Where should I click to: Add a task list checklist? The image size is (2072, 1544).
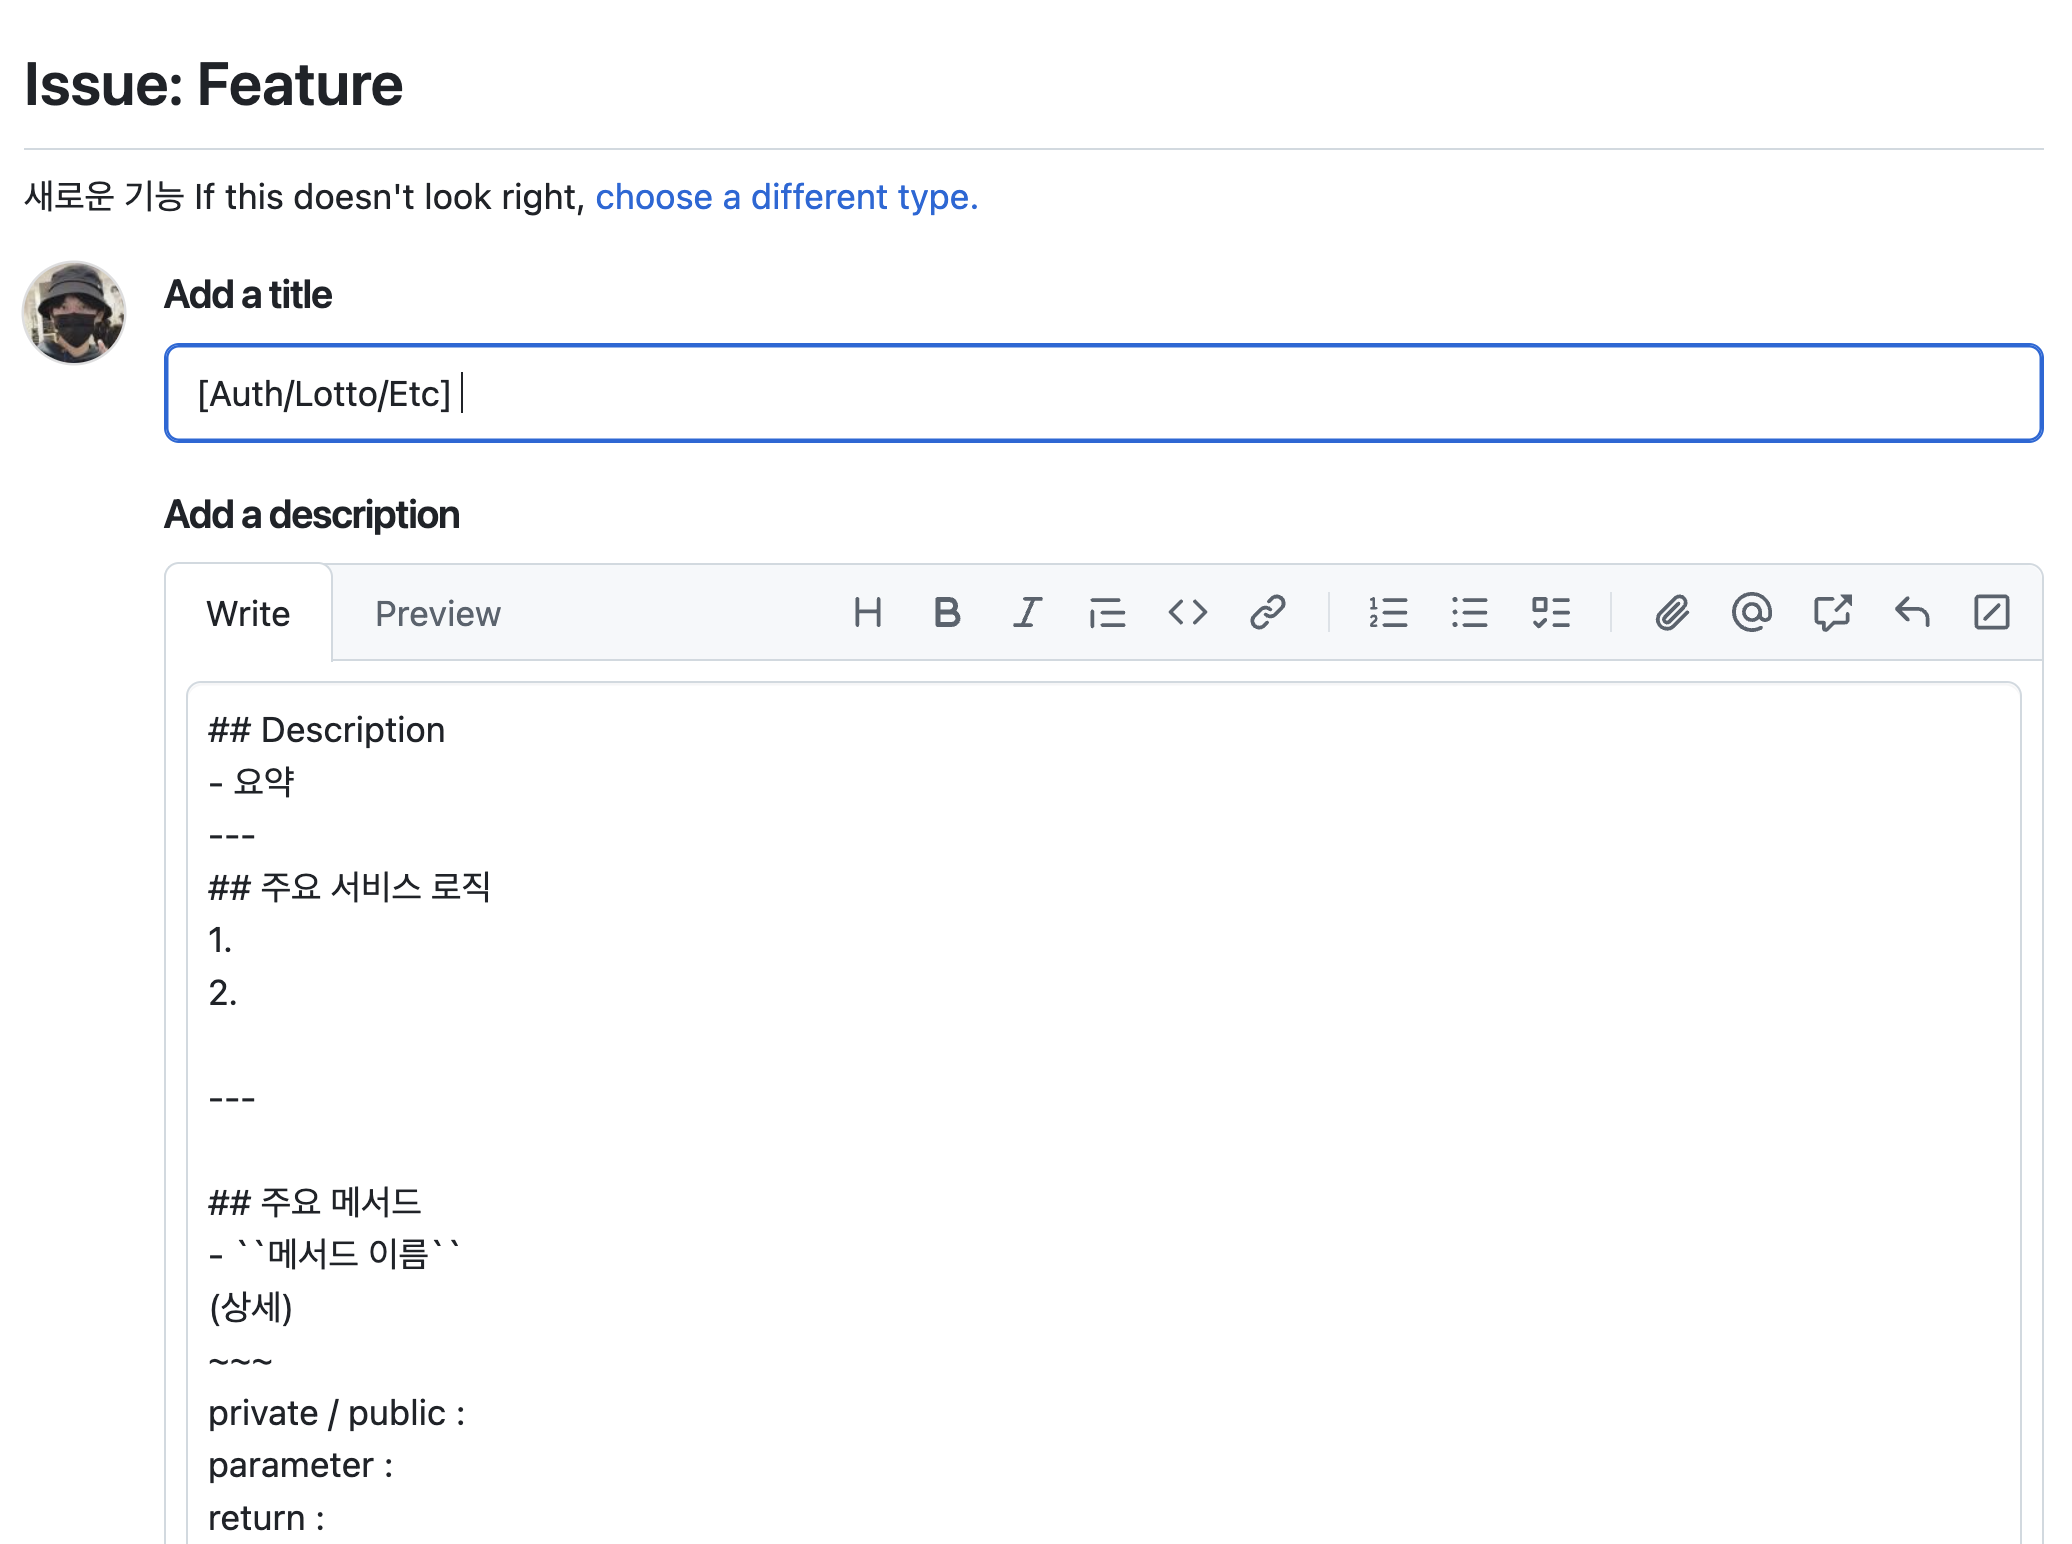tap(1550, 612)
